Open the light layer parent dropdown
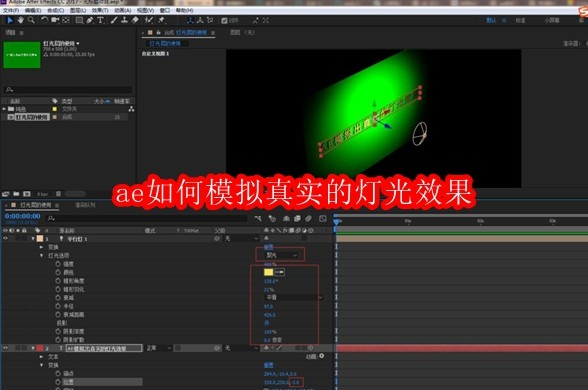Viewport: 588px width, 390px height. pyautogui.click(x=241, y=238)
